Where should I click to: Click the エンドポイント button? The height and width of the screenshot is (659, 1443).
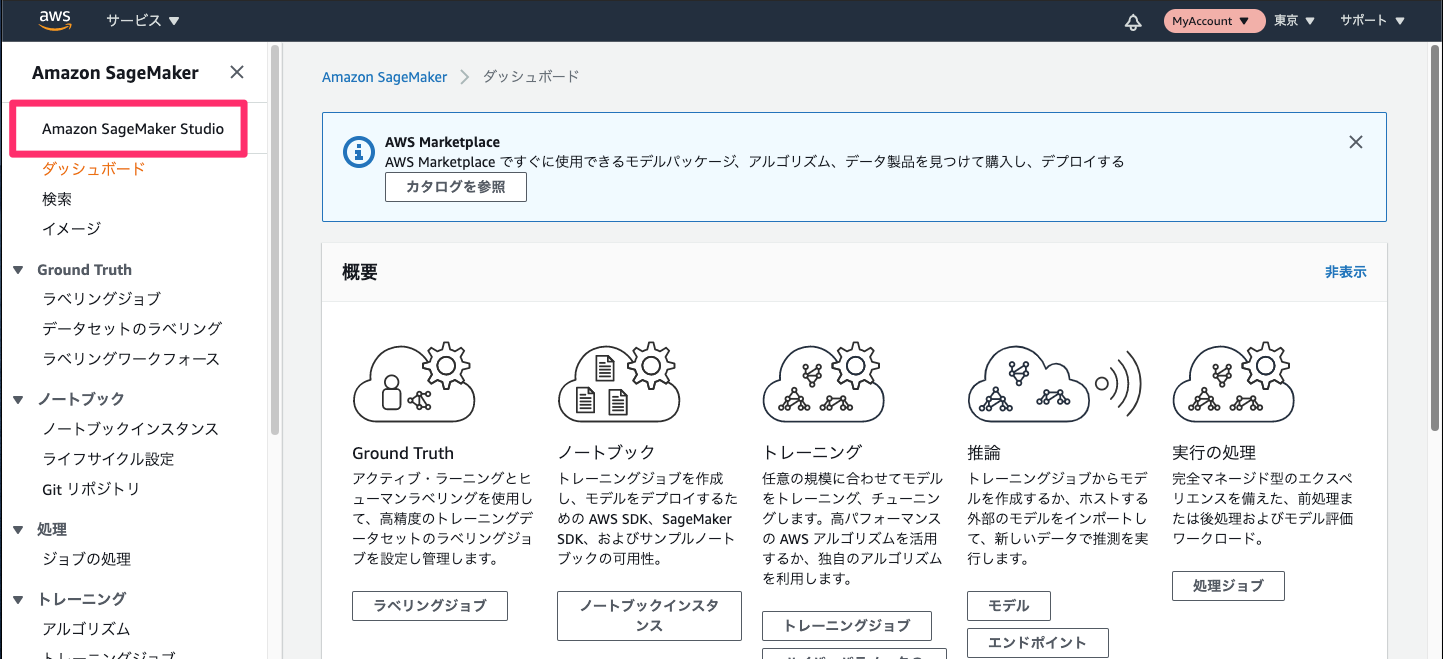(1038, 642)
